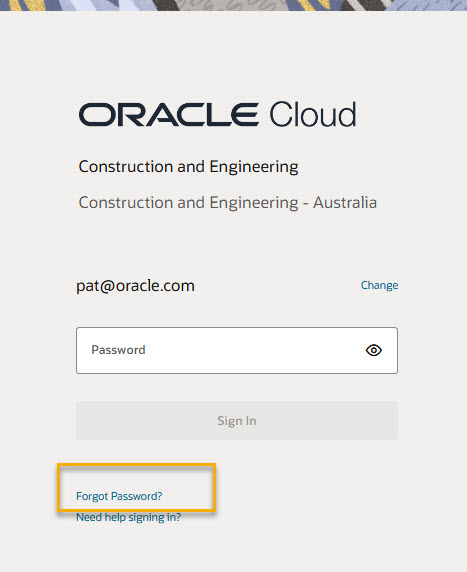Show password using the eye icon

pyautogui.click(x=374, y=350)
